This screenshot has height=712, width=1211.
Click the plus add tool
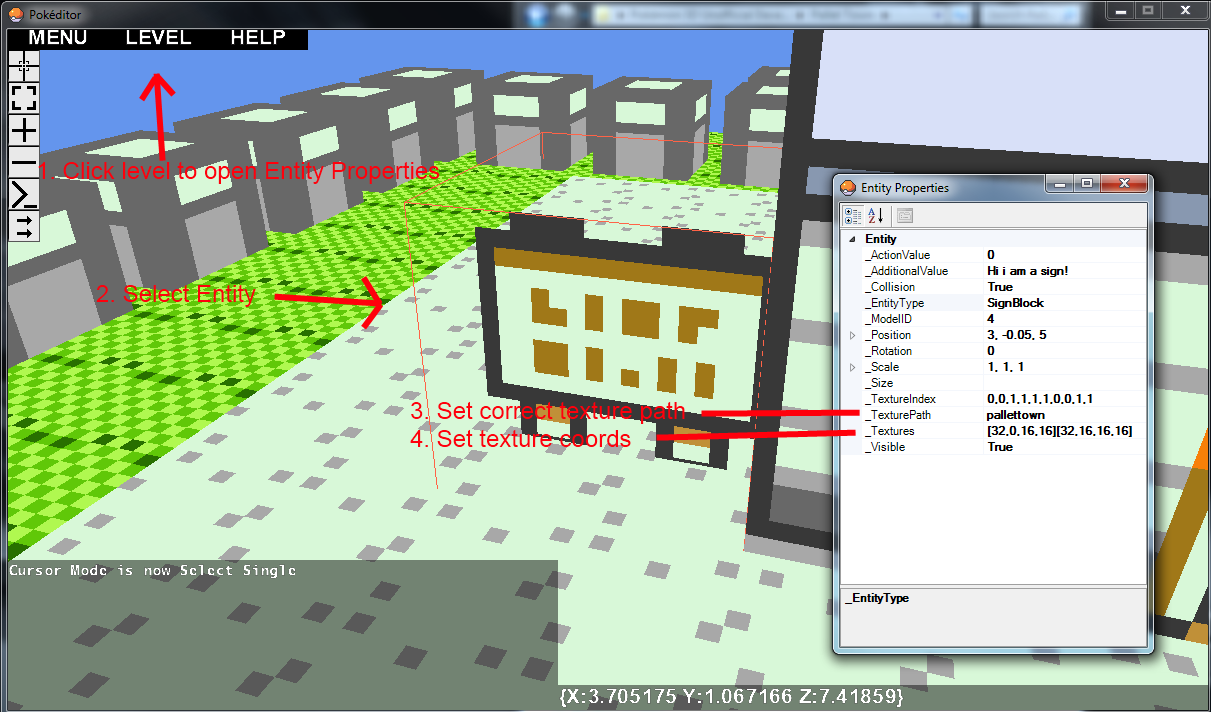(24, 130)
